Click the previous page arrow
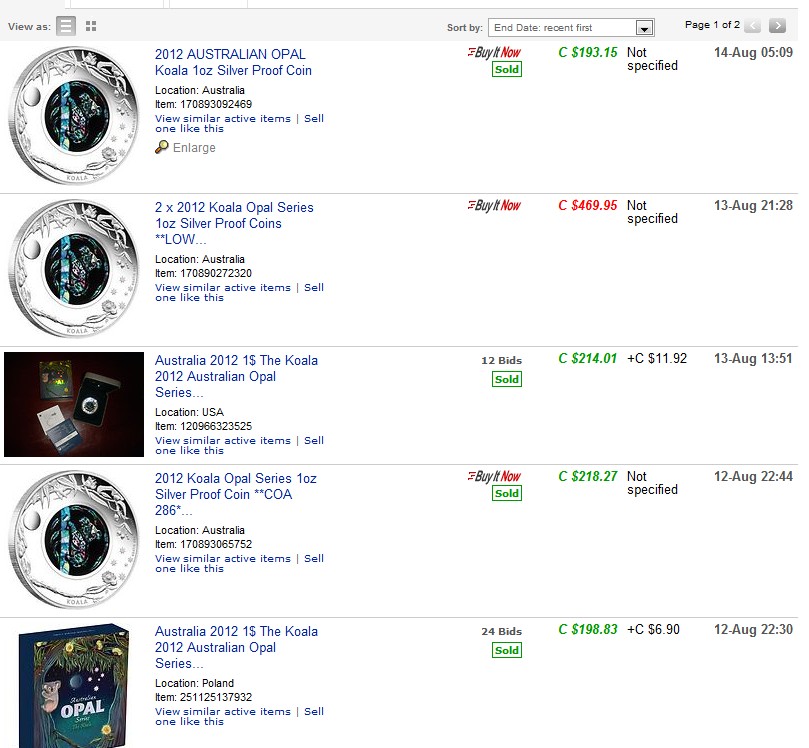 coord(753,25)
